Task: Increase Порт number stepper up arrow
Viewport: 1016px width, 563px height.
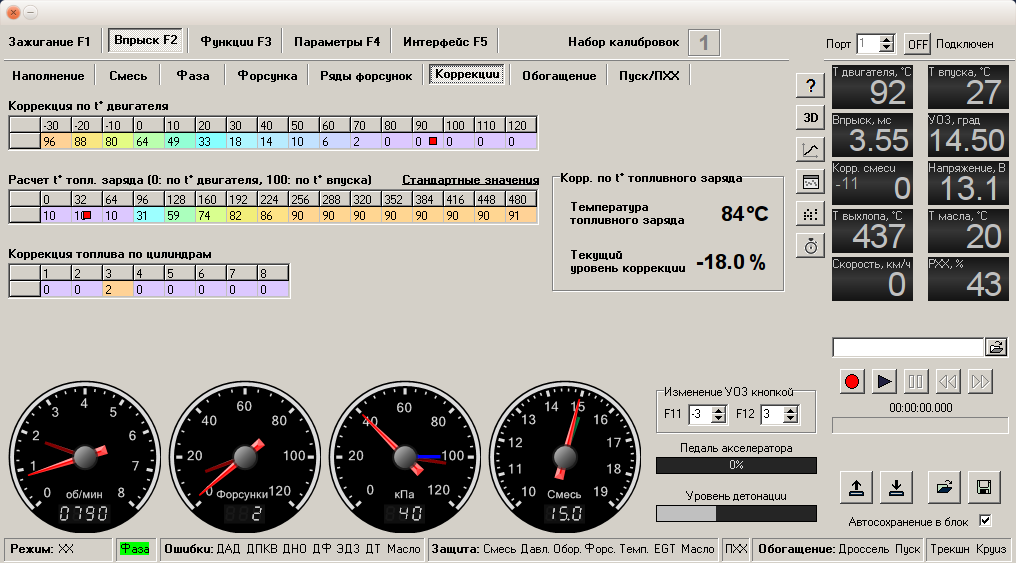Action: point(886,40)
